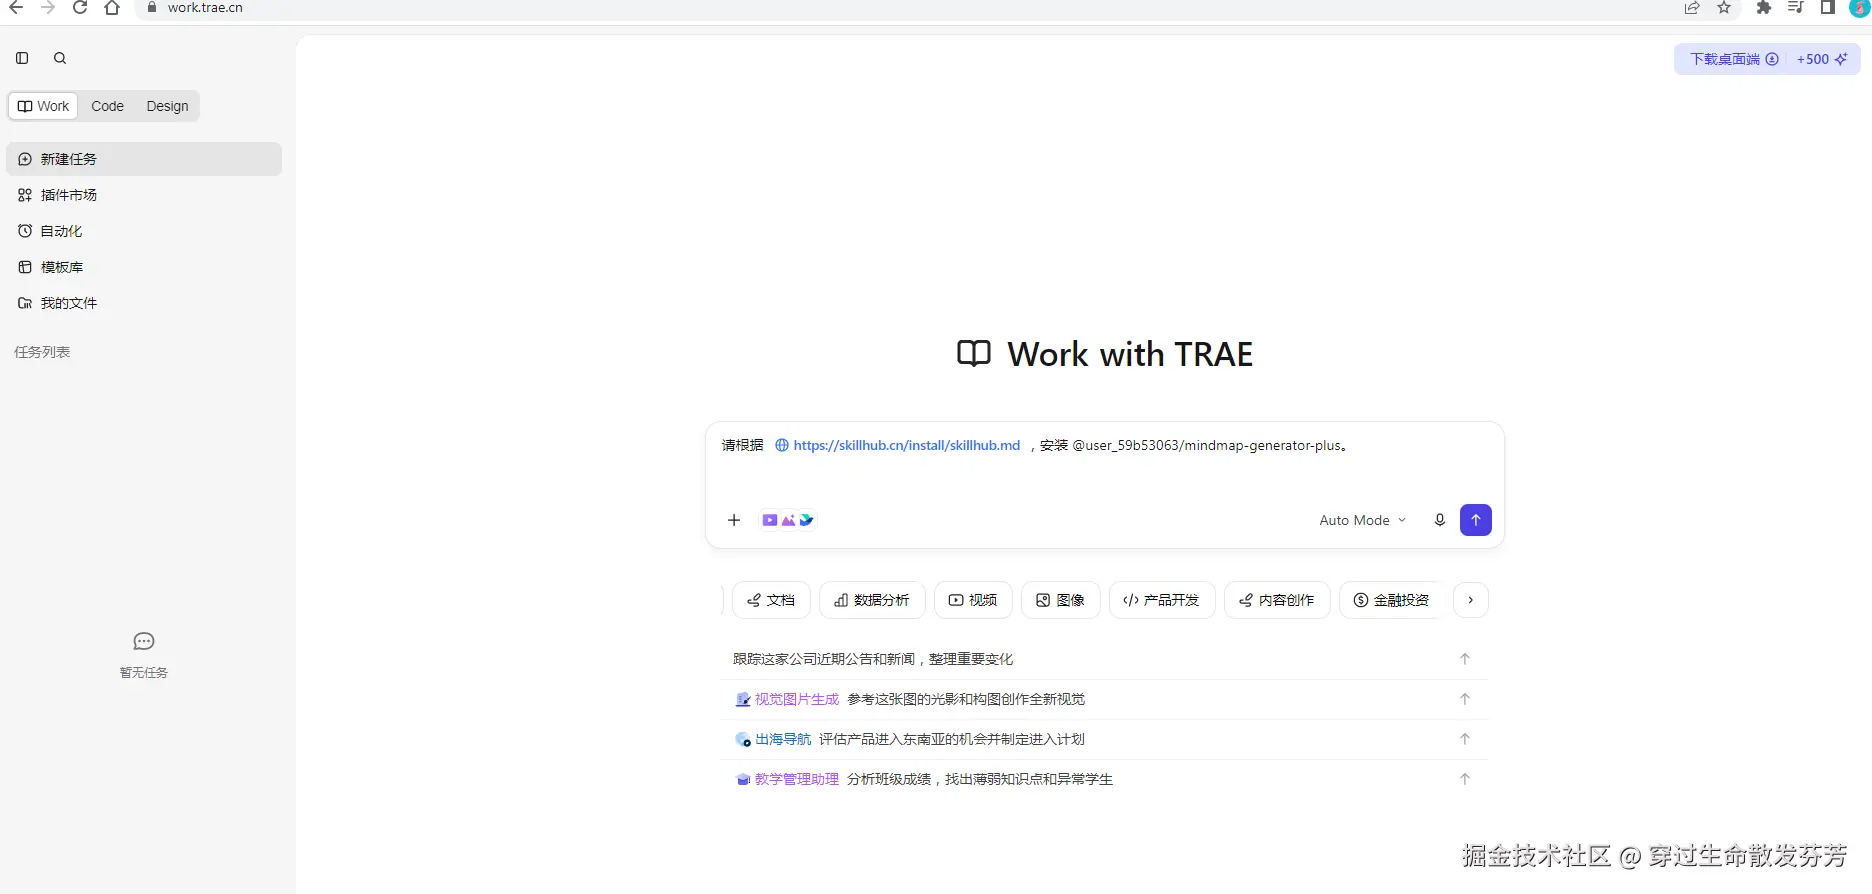Screen dimensions: 1872x894
Task: Show more categories with right chevron
Action: (1471, 600)
